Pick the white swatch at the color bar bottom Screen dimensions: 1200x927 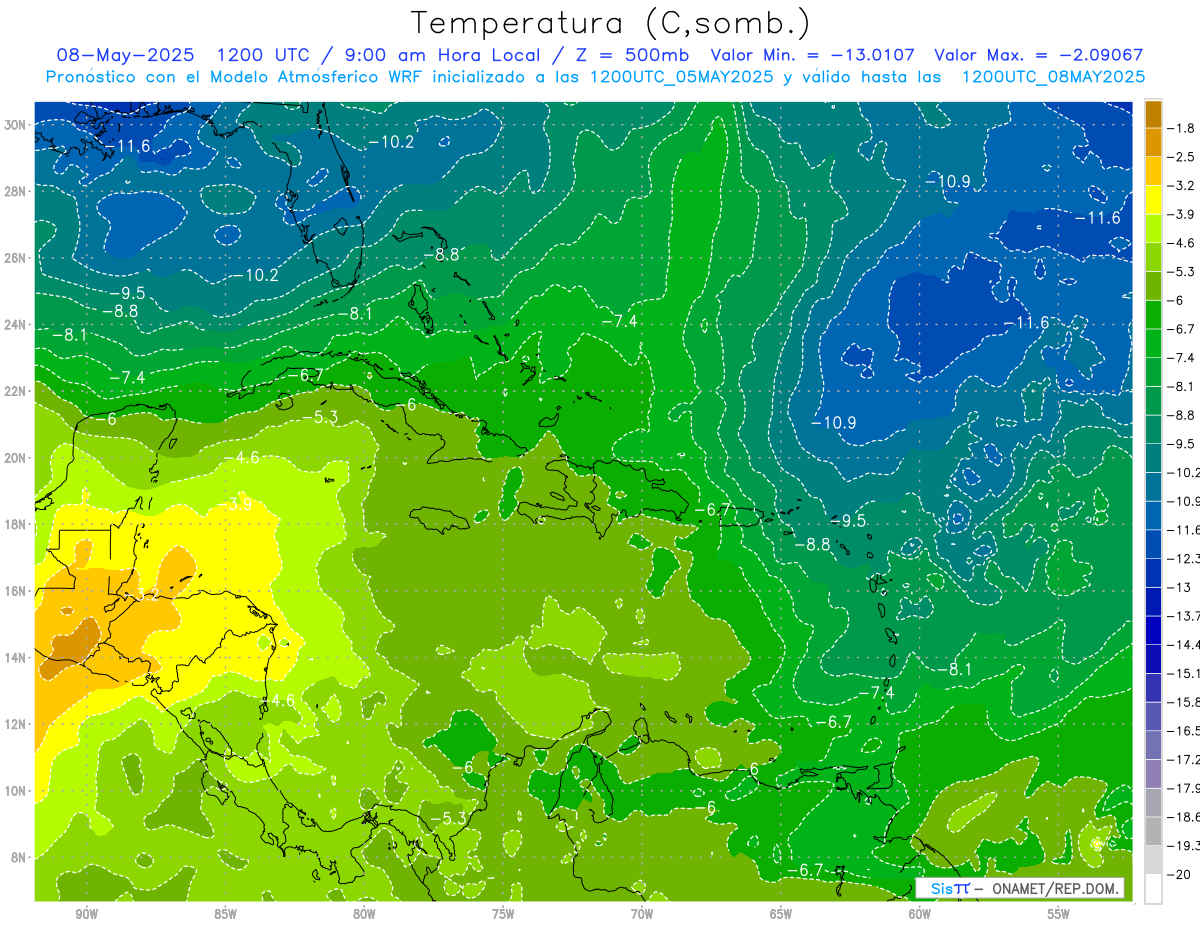[x=1153, y=888]
